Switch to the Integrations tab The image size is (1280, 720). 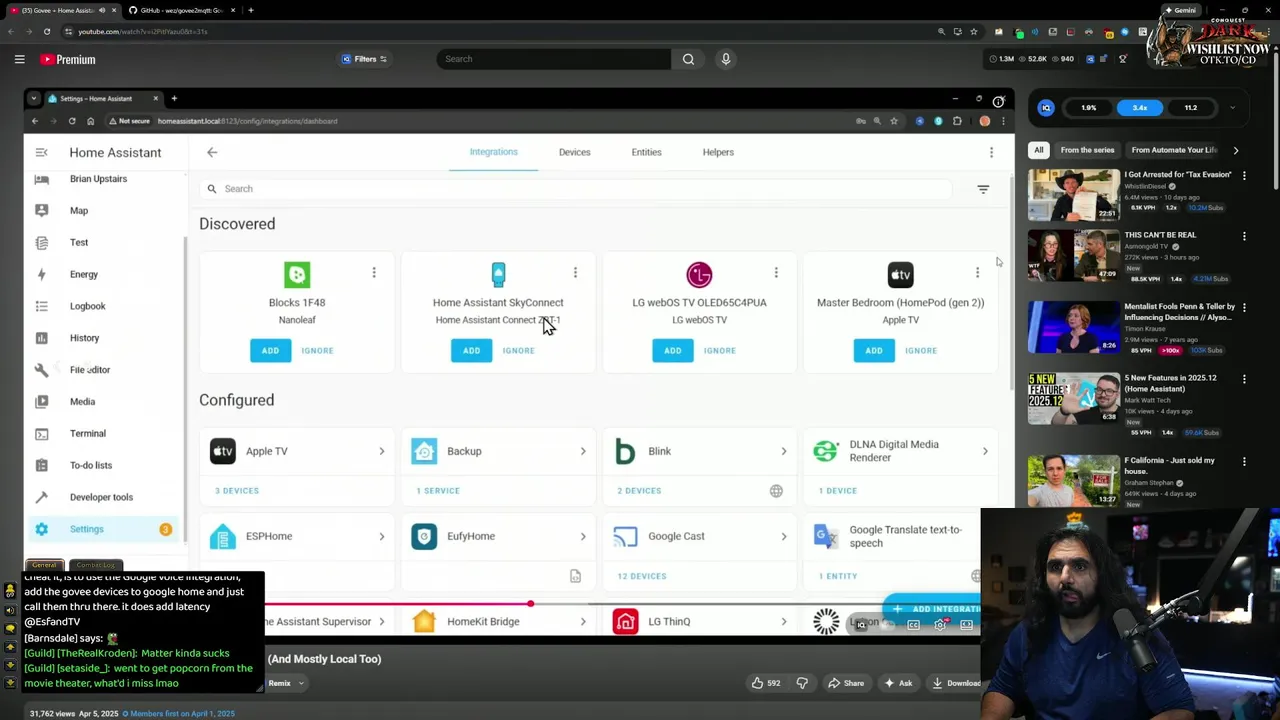(x=494, y=152)
